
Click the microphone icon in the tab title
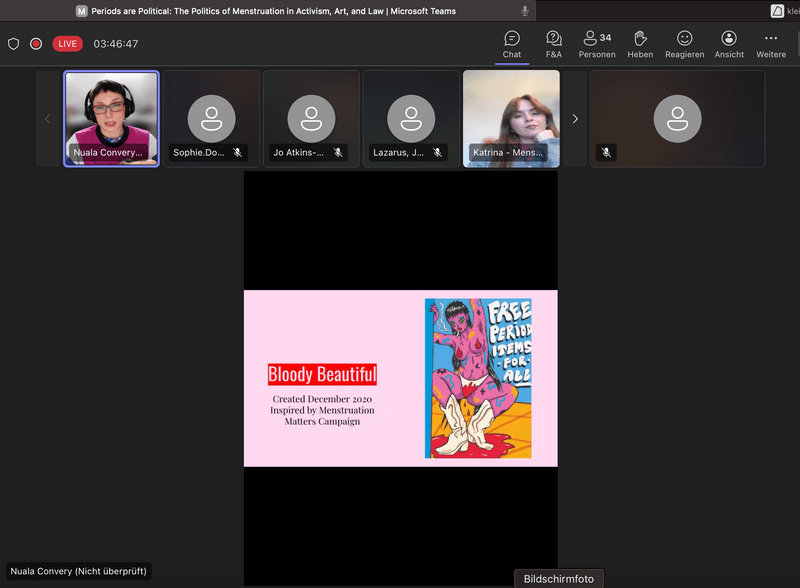pyautogui.click(x=525, y=11)
